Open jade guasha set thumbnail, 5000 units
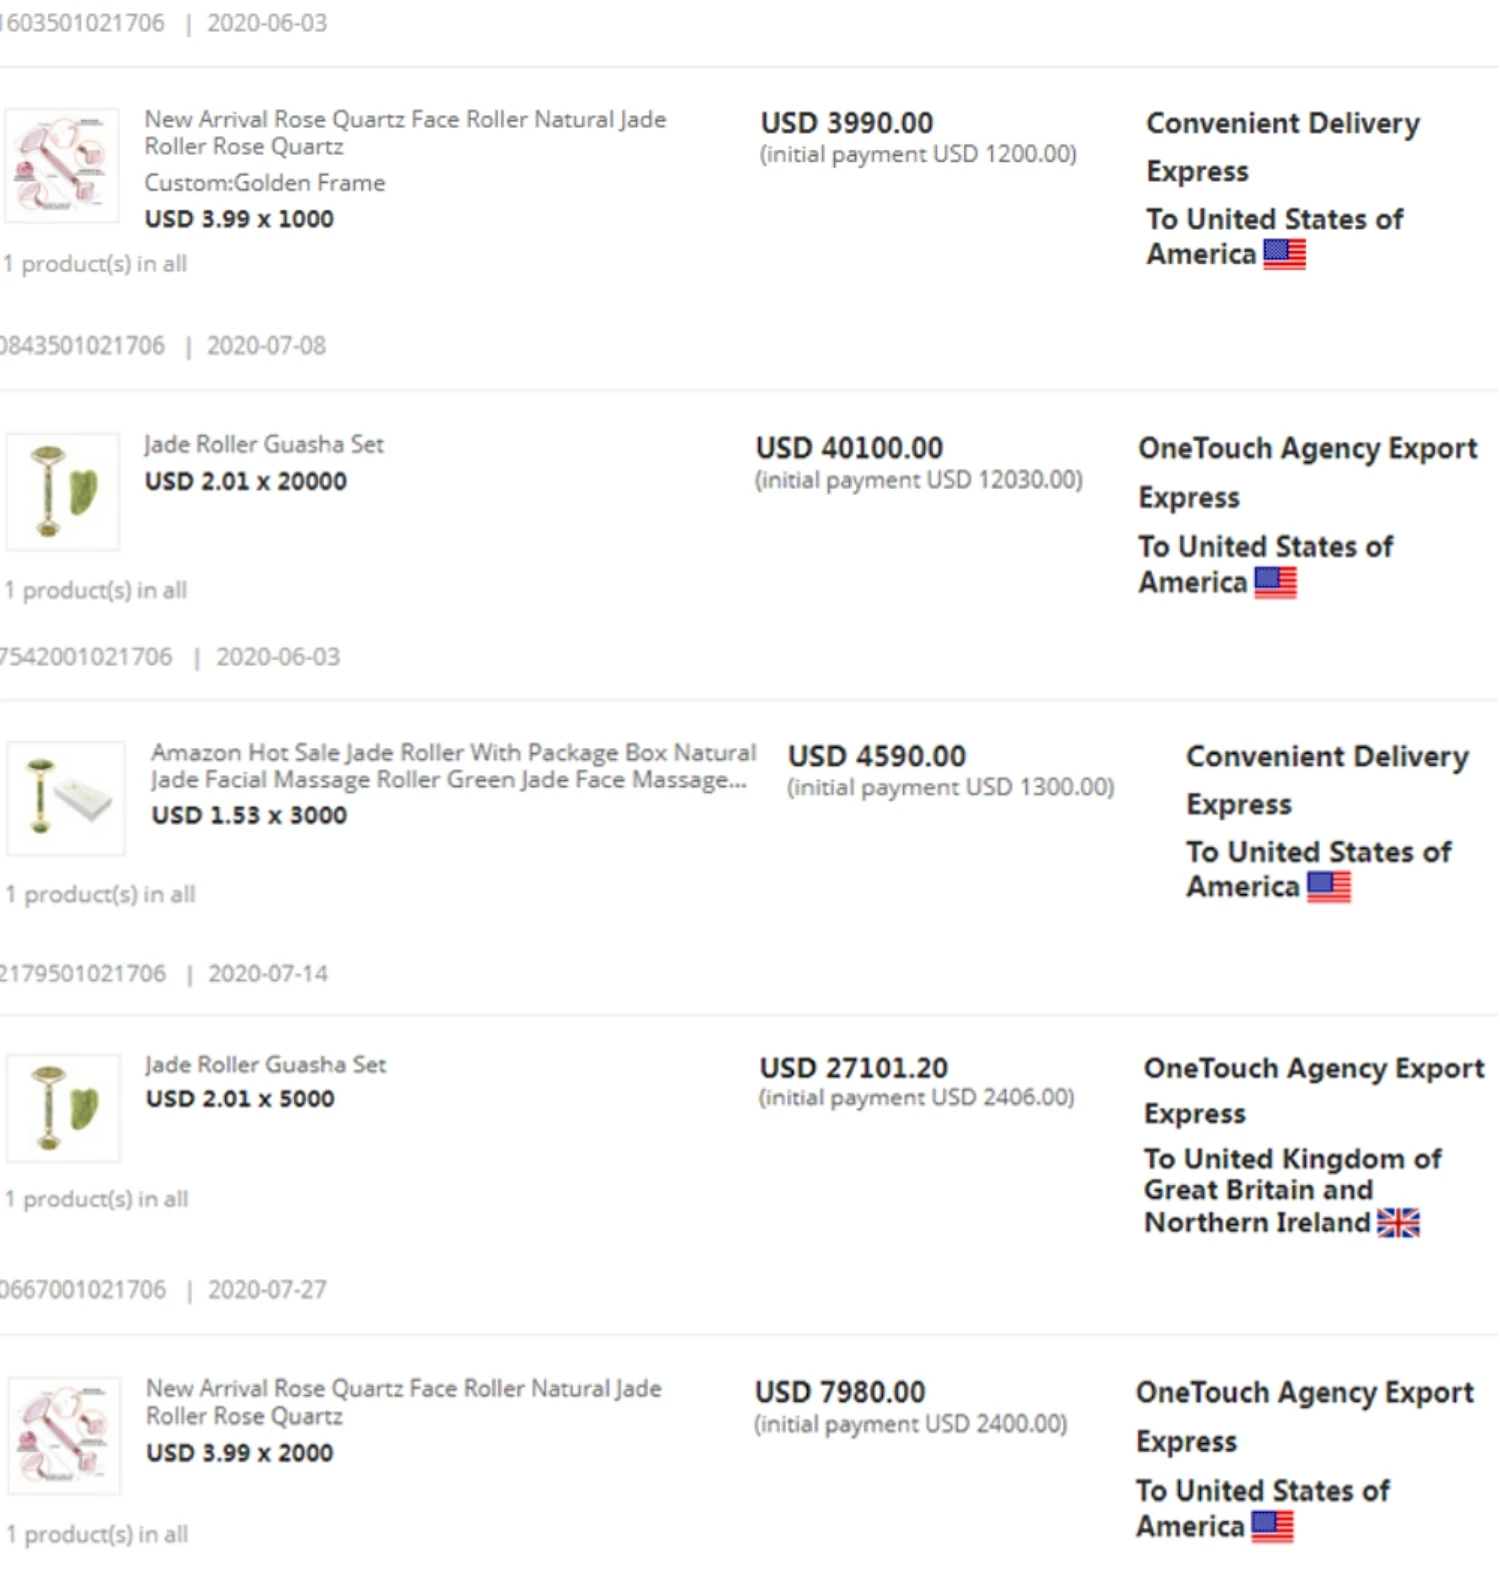The image size is (1500, 1590). point(63,1108)
